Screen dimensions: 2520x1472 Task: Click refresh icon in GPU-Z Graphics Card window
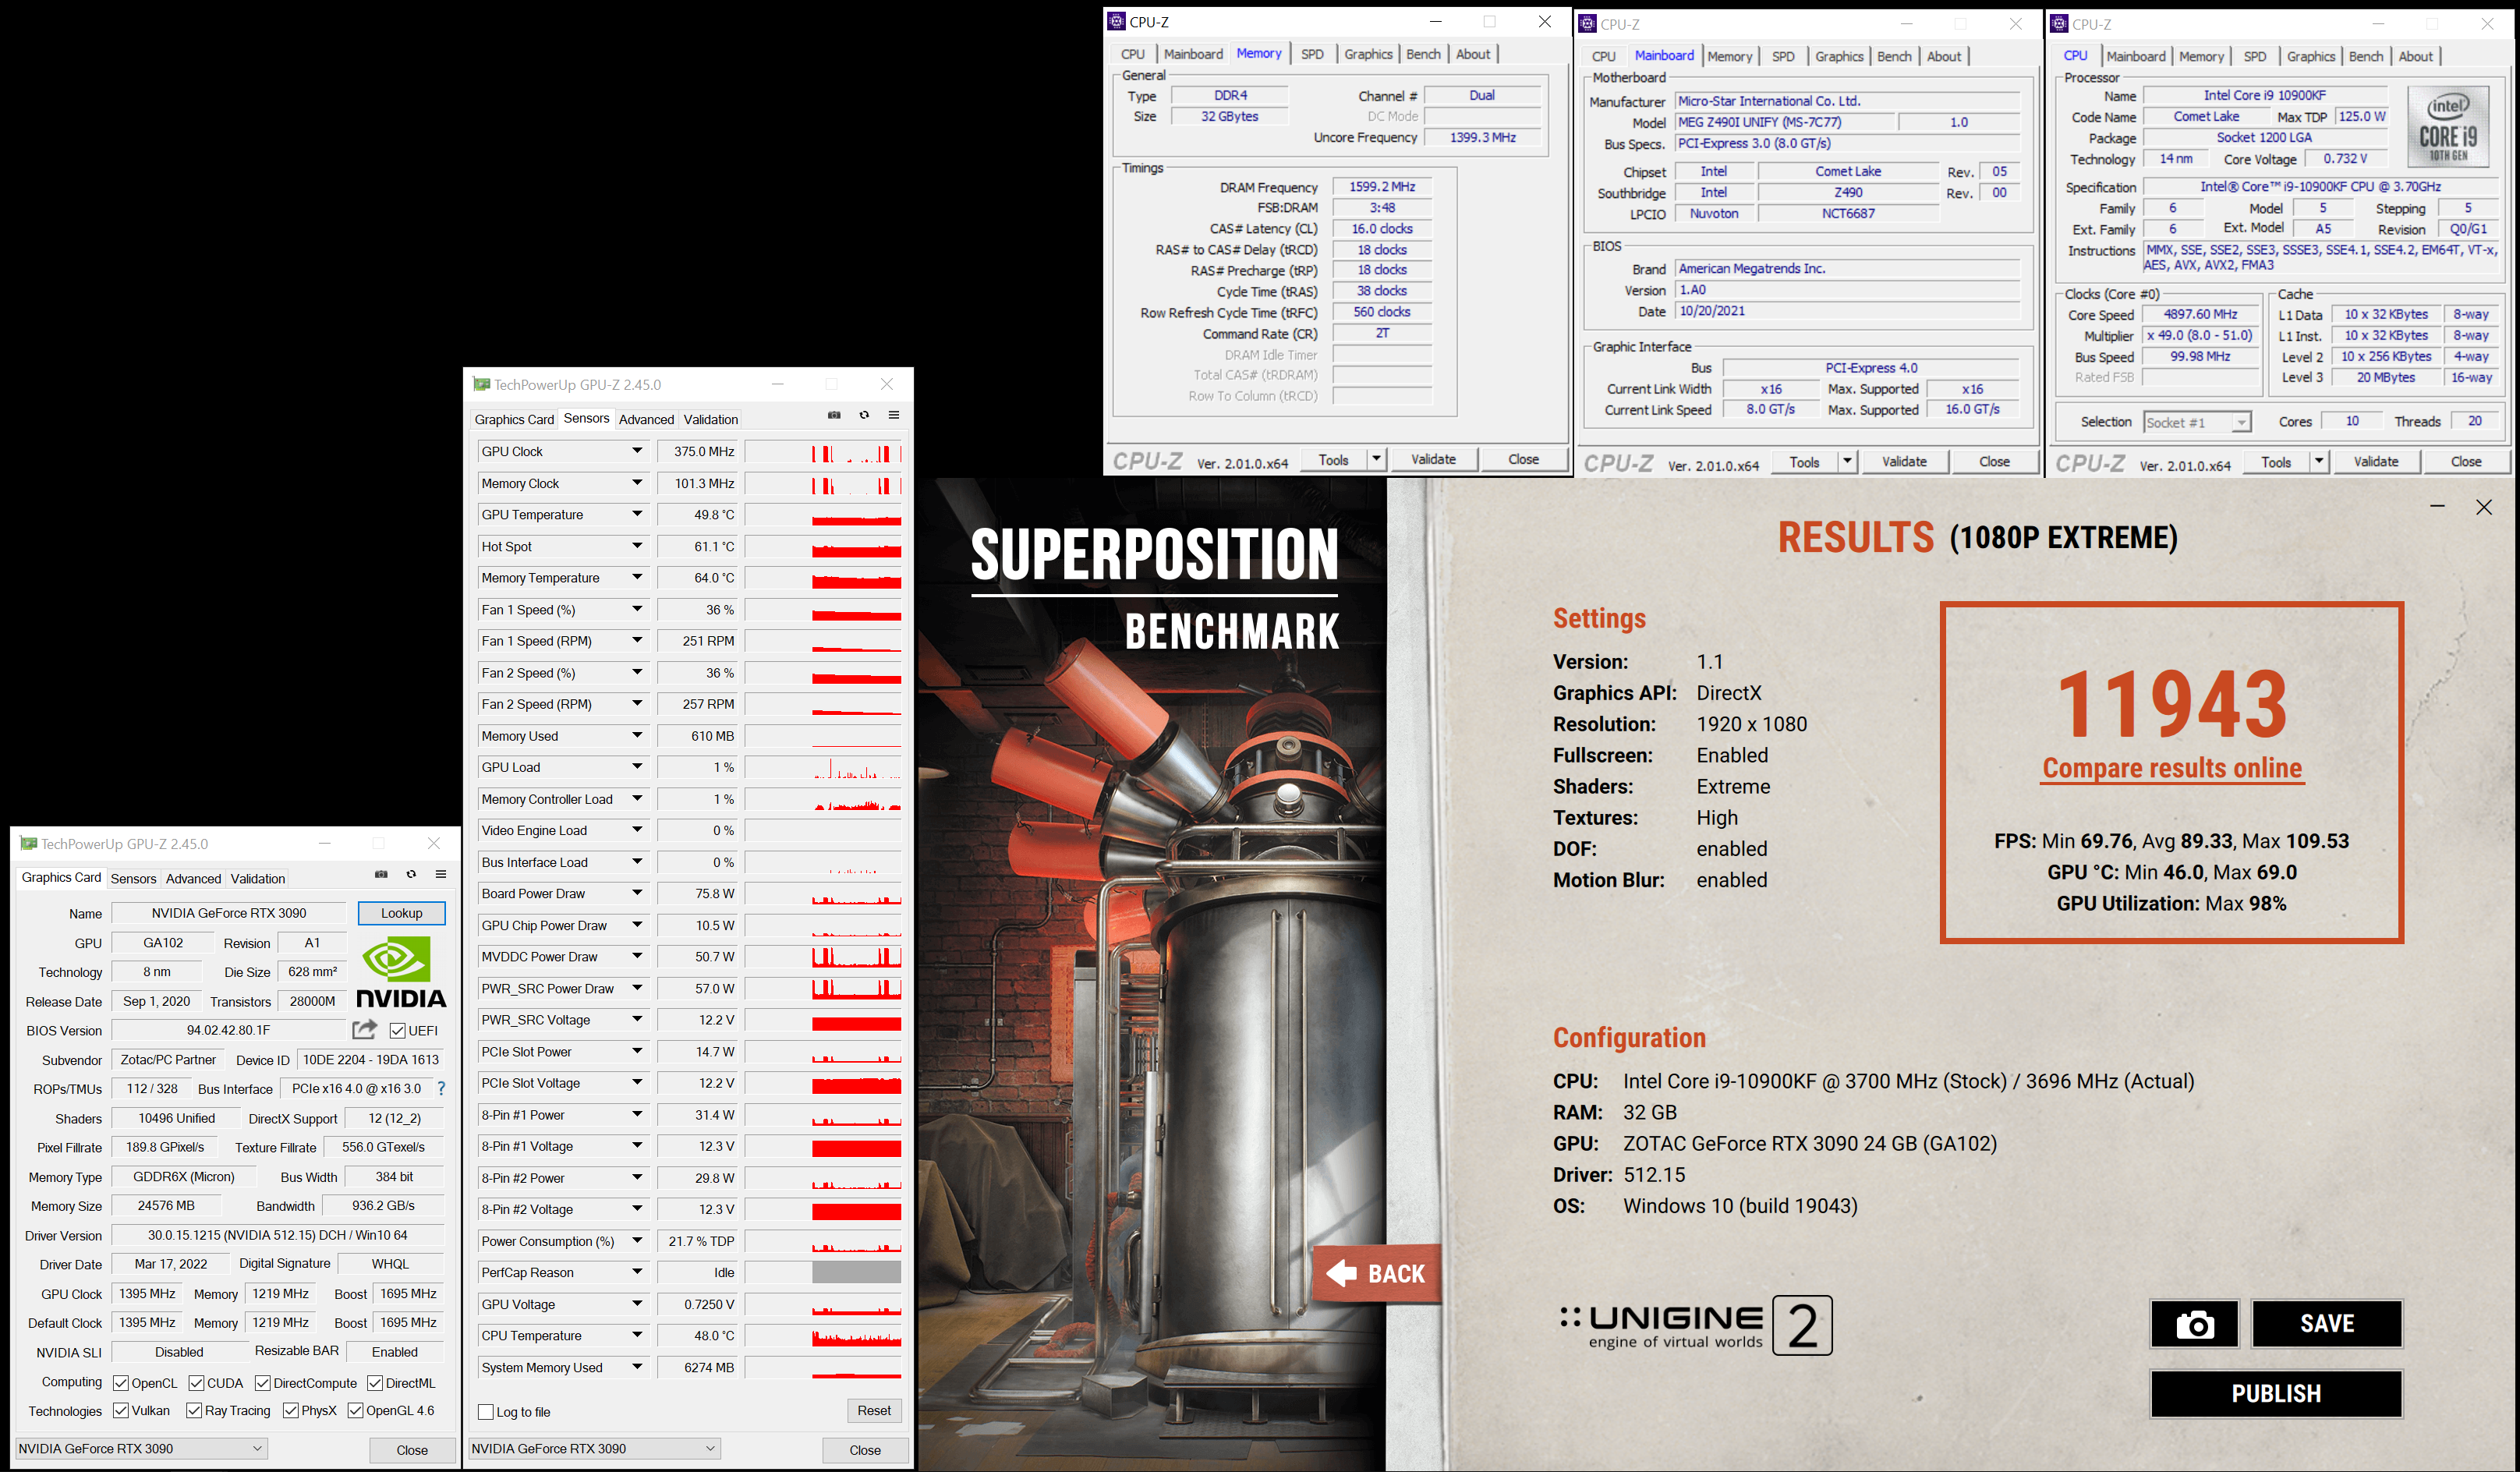411,874
